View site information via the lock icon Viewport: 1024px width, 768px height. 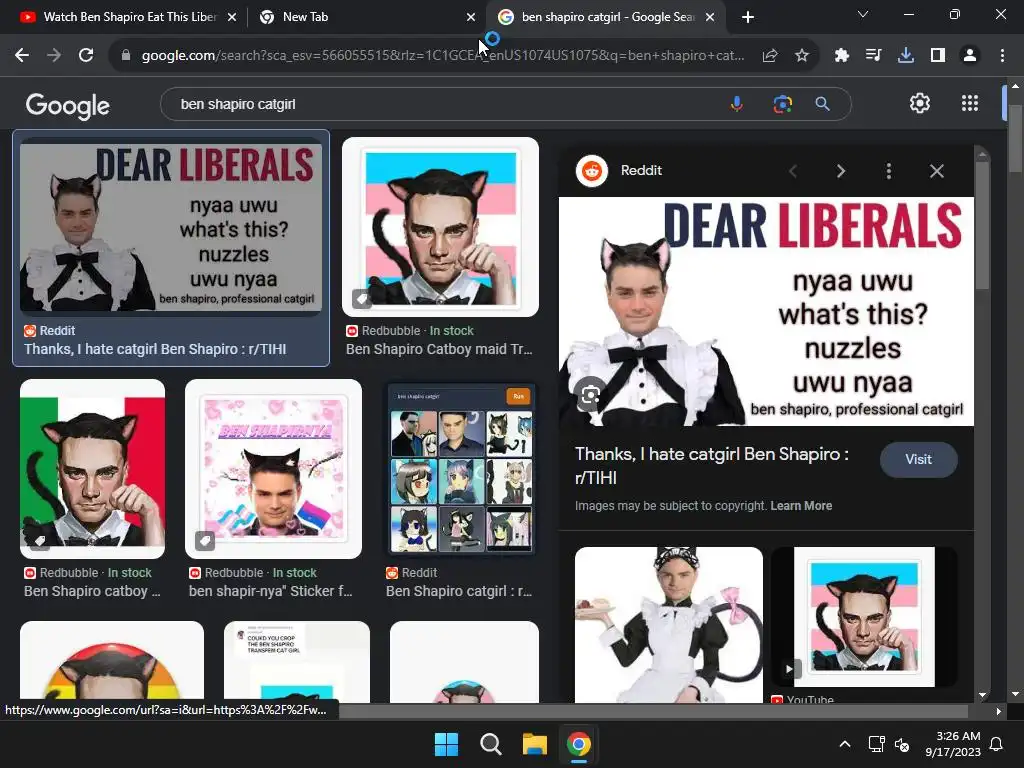coord(126,56)
